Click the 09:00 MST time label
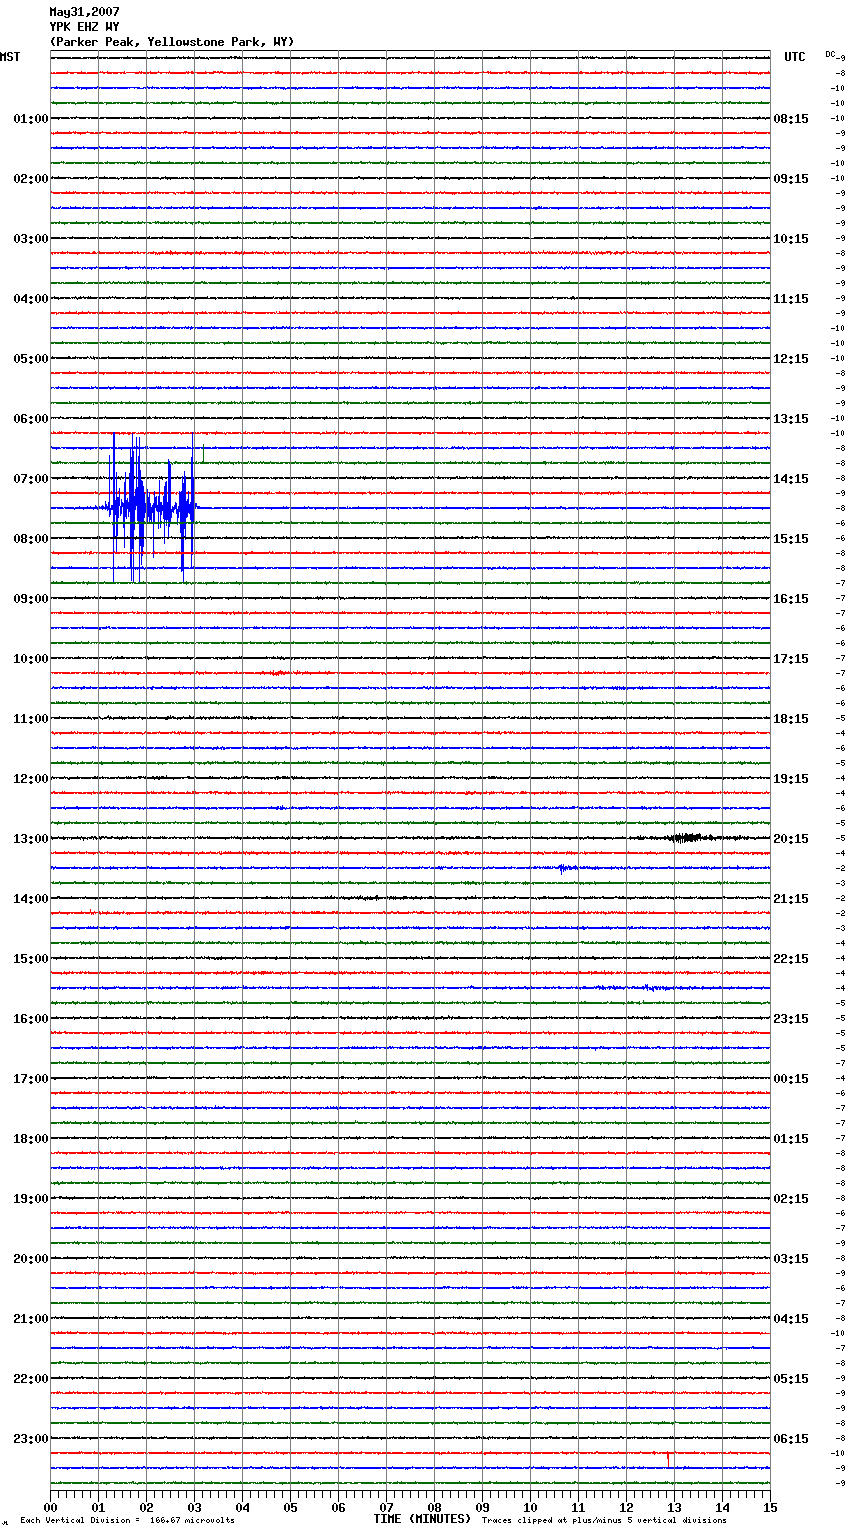This screenshot has height=1534, width=850. [31, 599]
